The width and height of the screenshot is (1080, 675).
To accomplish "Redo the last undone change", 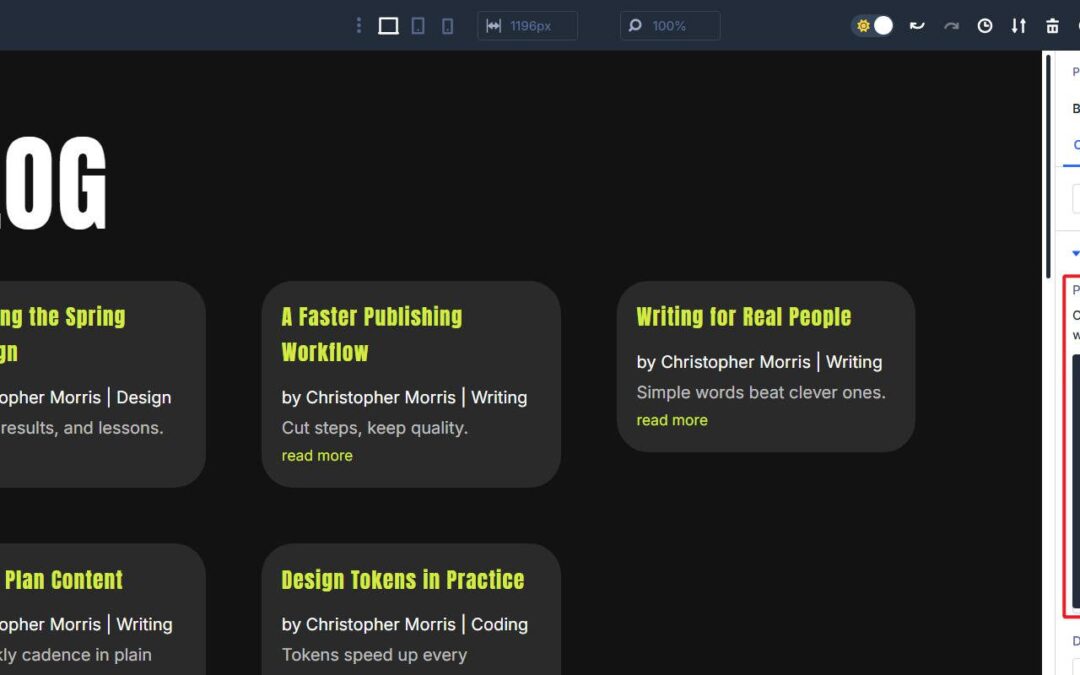I will (x=951, y=26).
